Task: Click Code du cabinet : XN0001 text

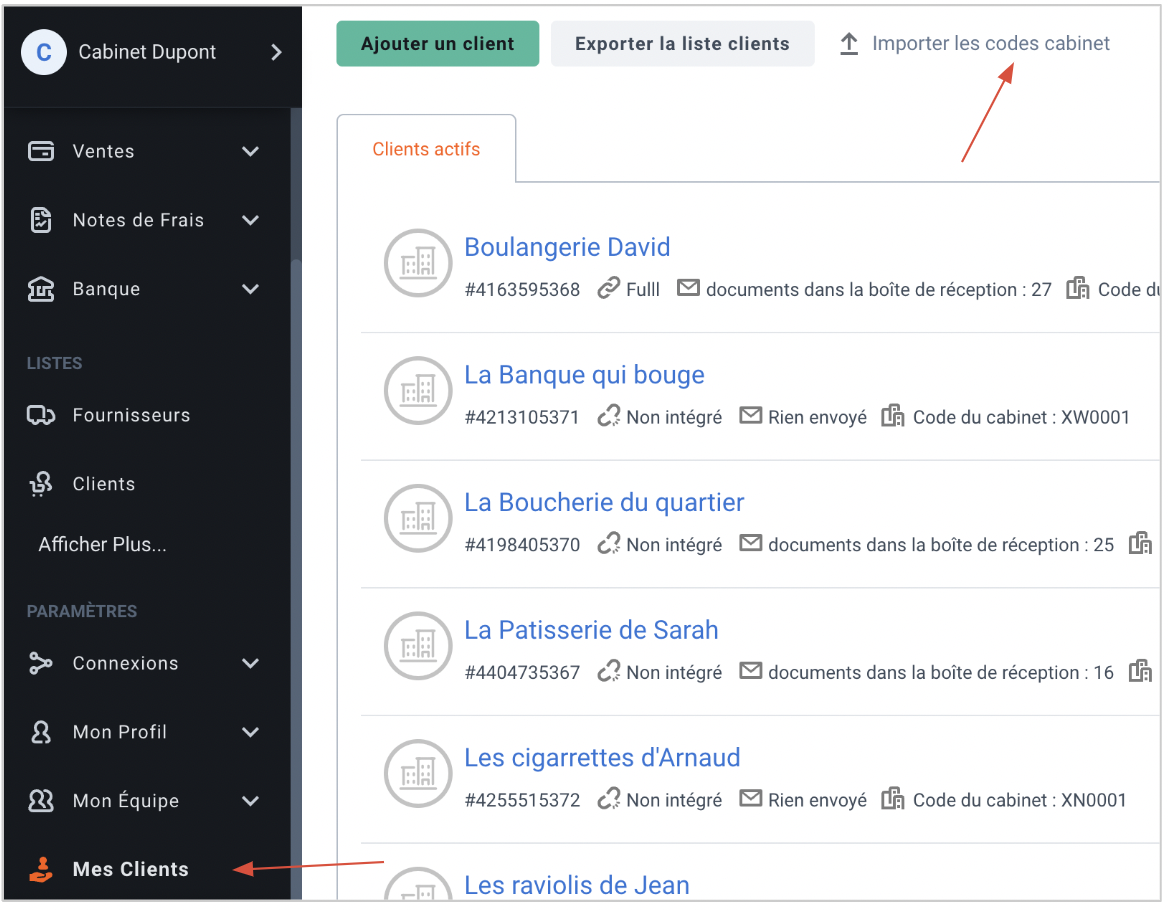Action: [1020, 800]
